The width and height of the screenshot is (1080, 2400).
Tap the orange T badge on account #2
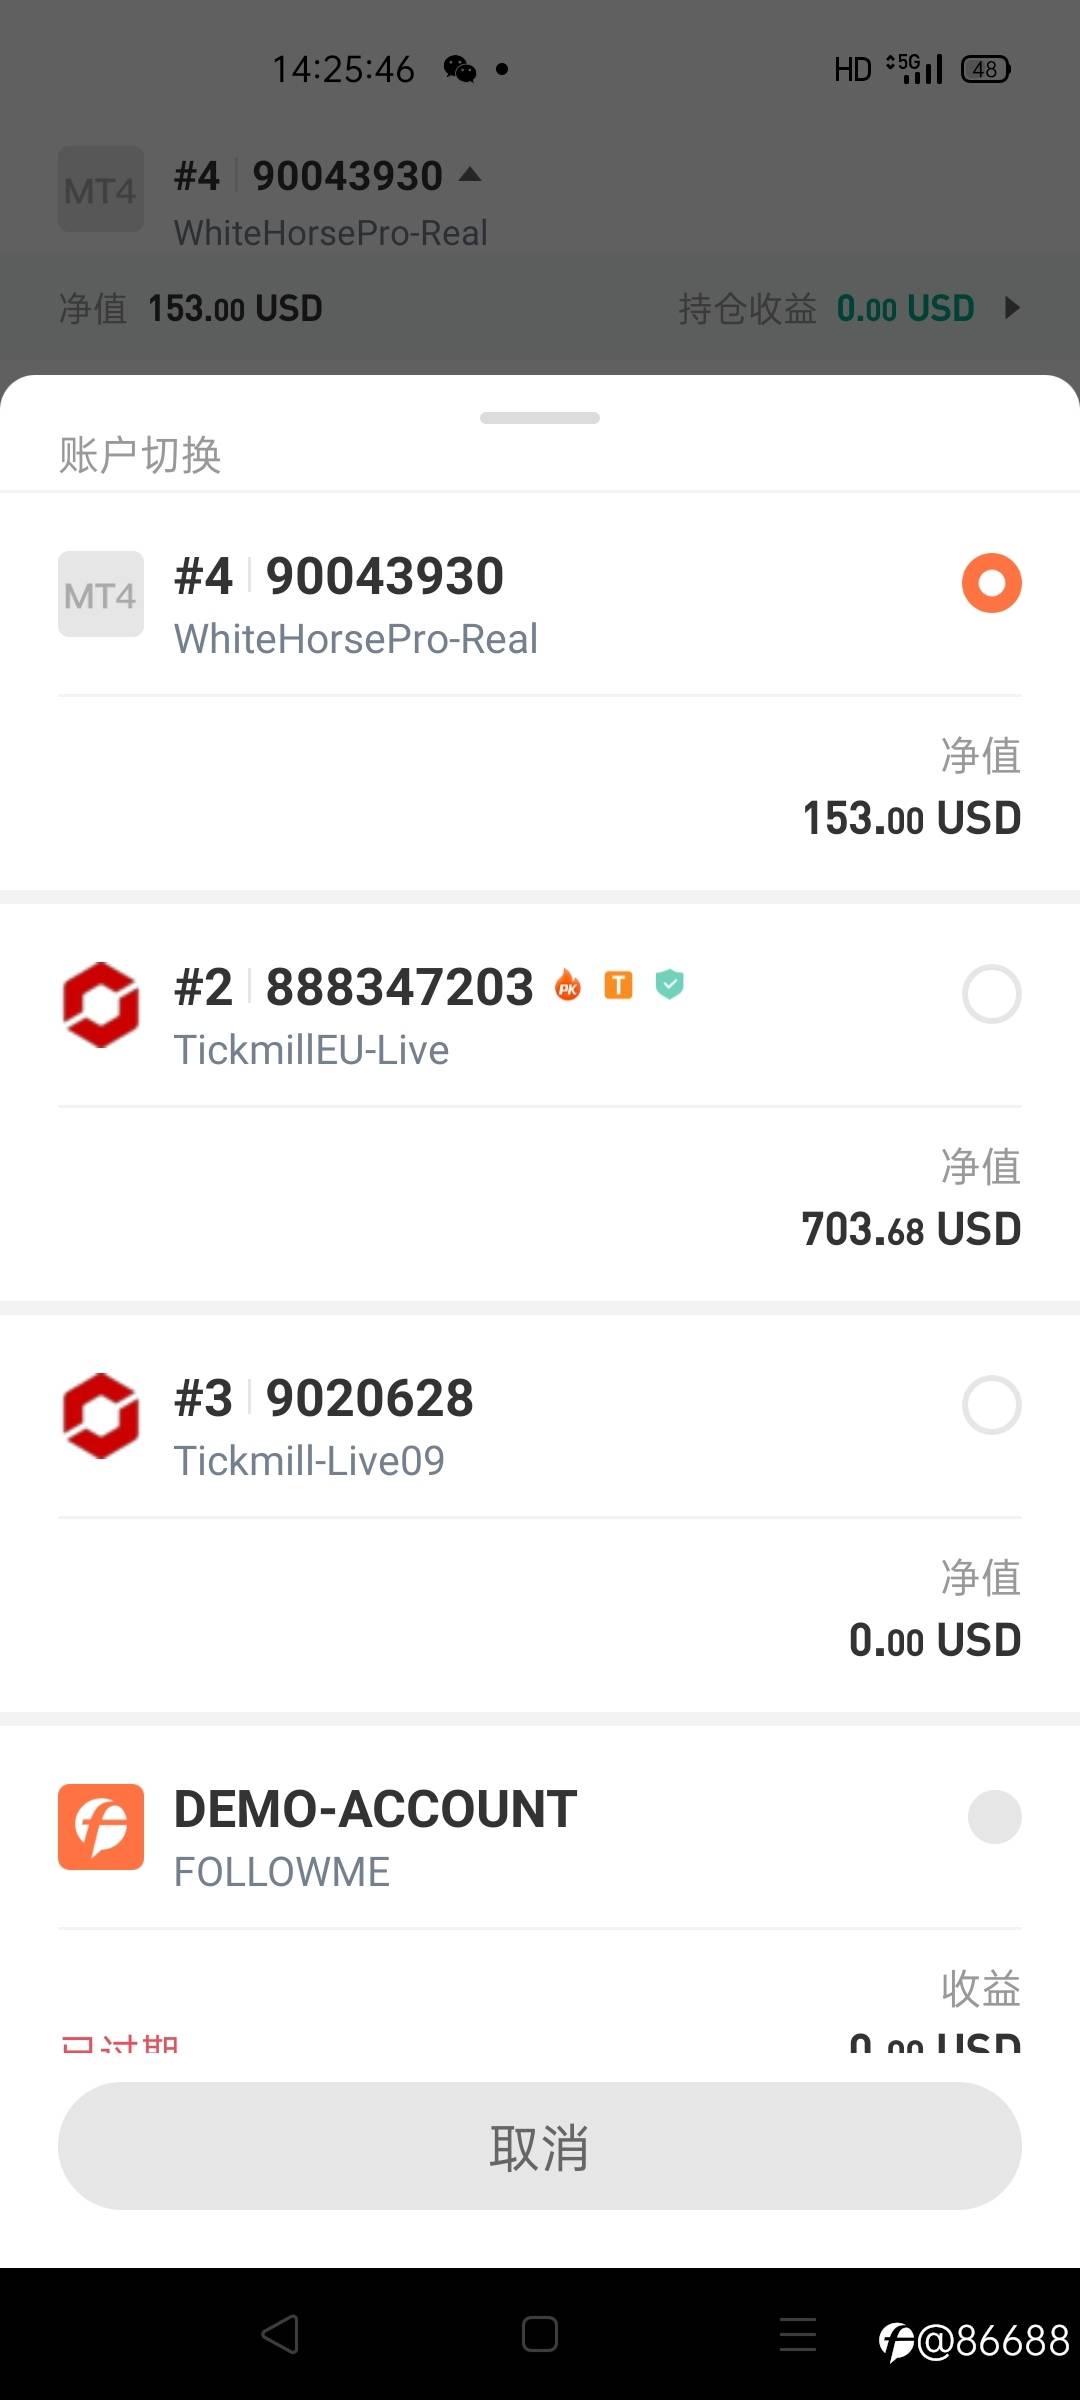tap(619, 986)
